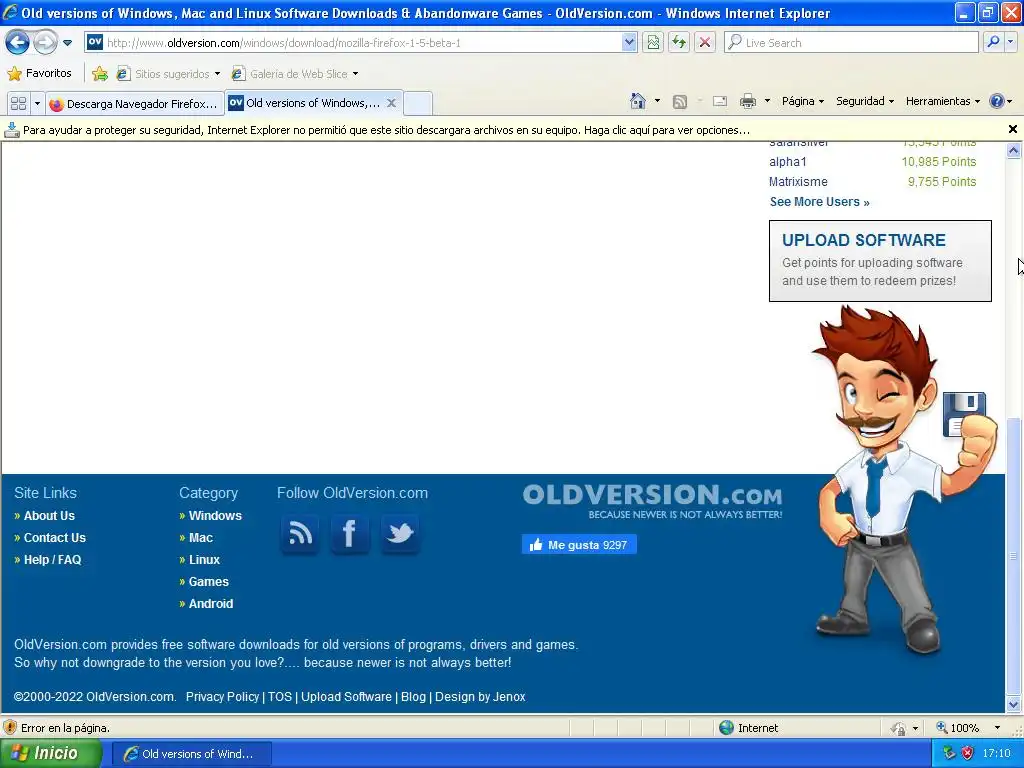Click the add to favorites bar icon
Screen dimensions: 1024x768
[100, 74]
